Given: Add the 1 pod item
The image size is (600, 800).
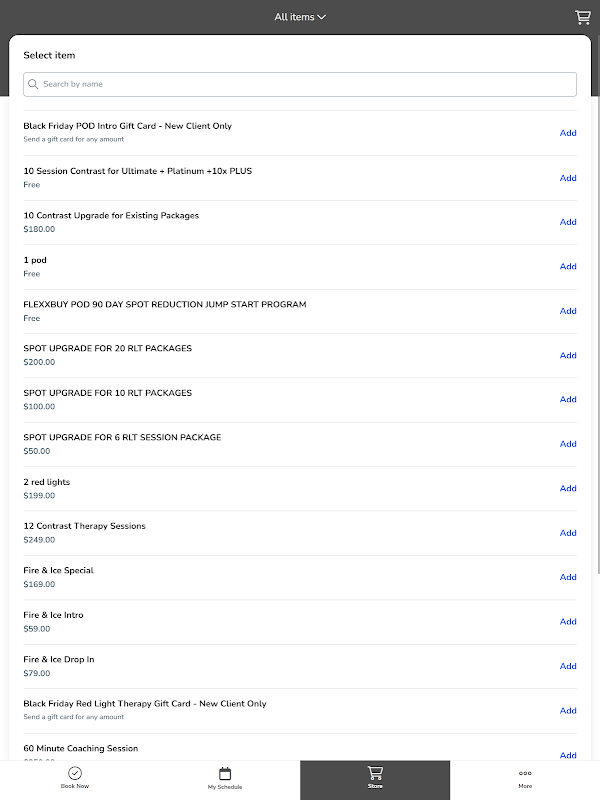Looking at the screenshot, I should pos(568,266).
